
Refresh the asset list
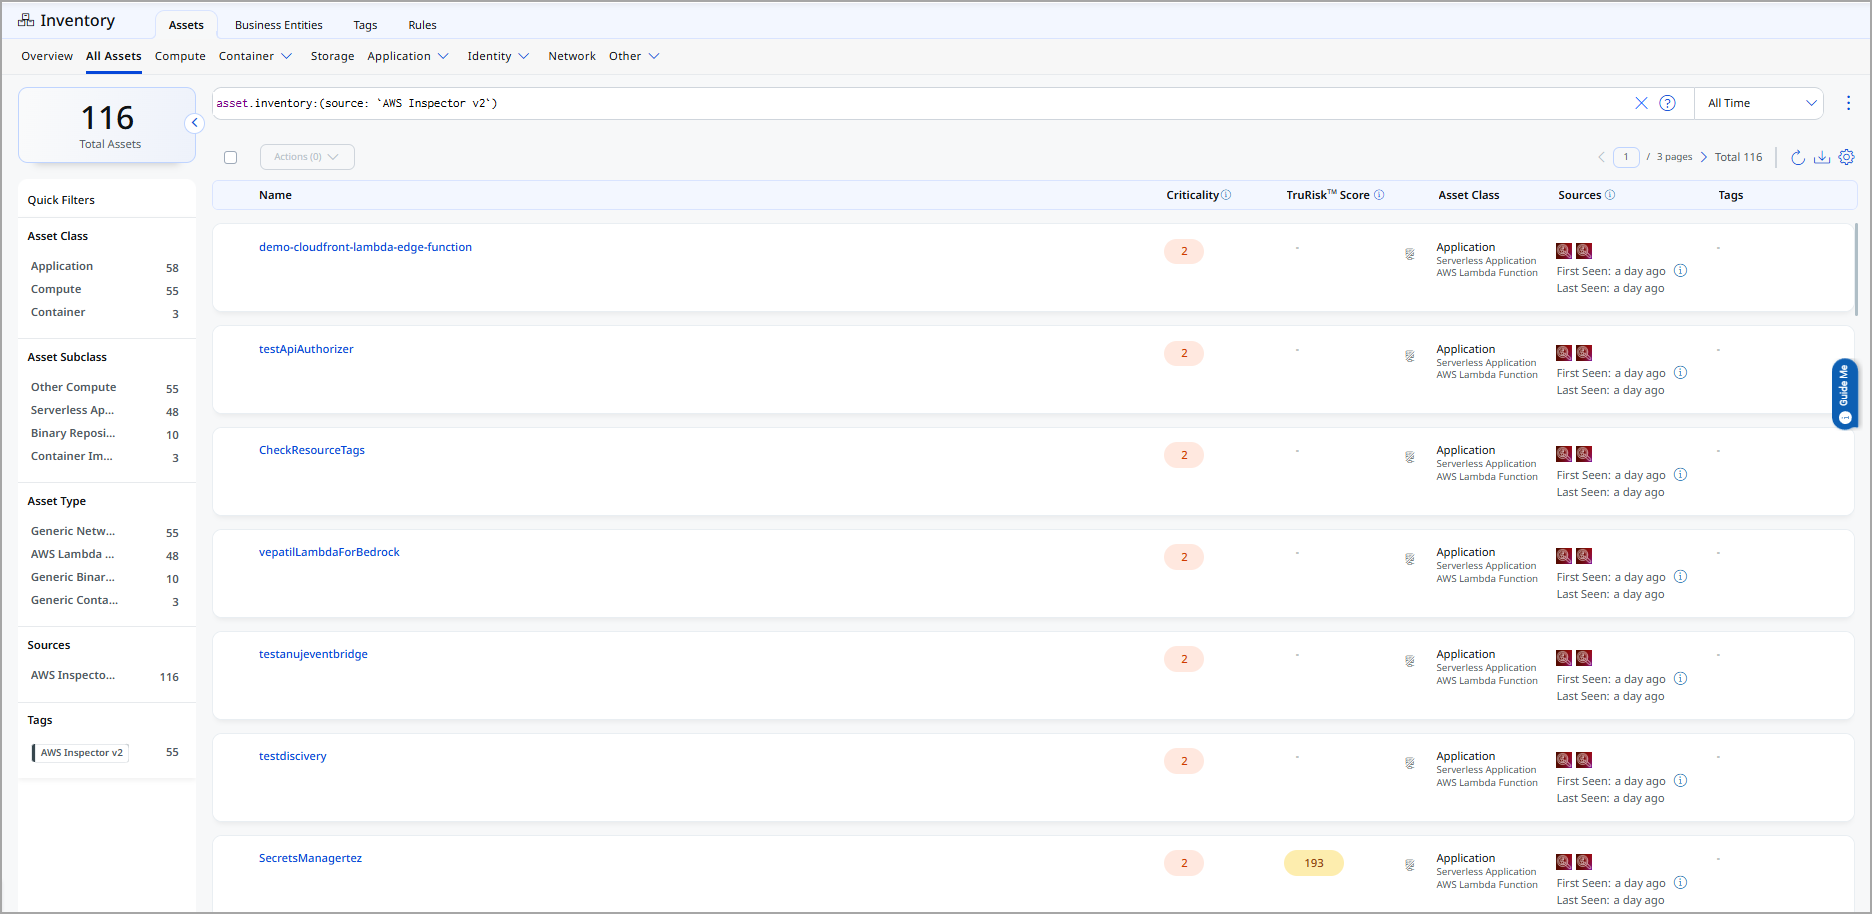1797,157
